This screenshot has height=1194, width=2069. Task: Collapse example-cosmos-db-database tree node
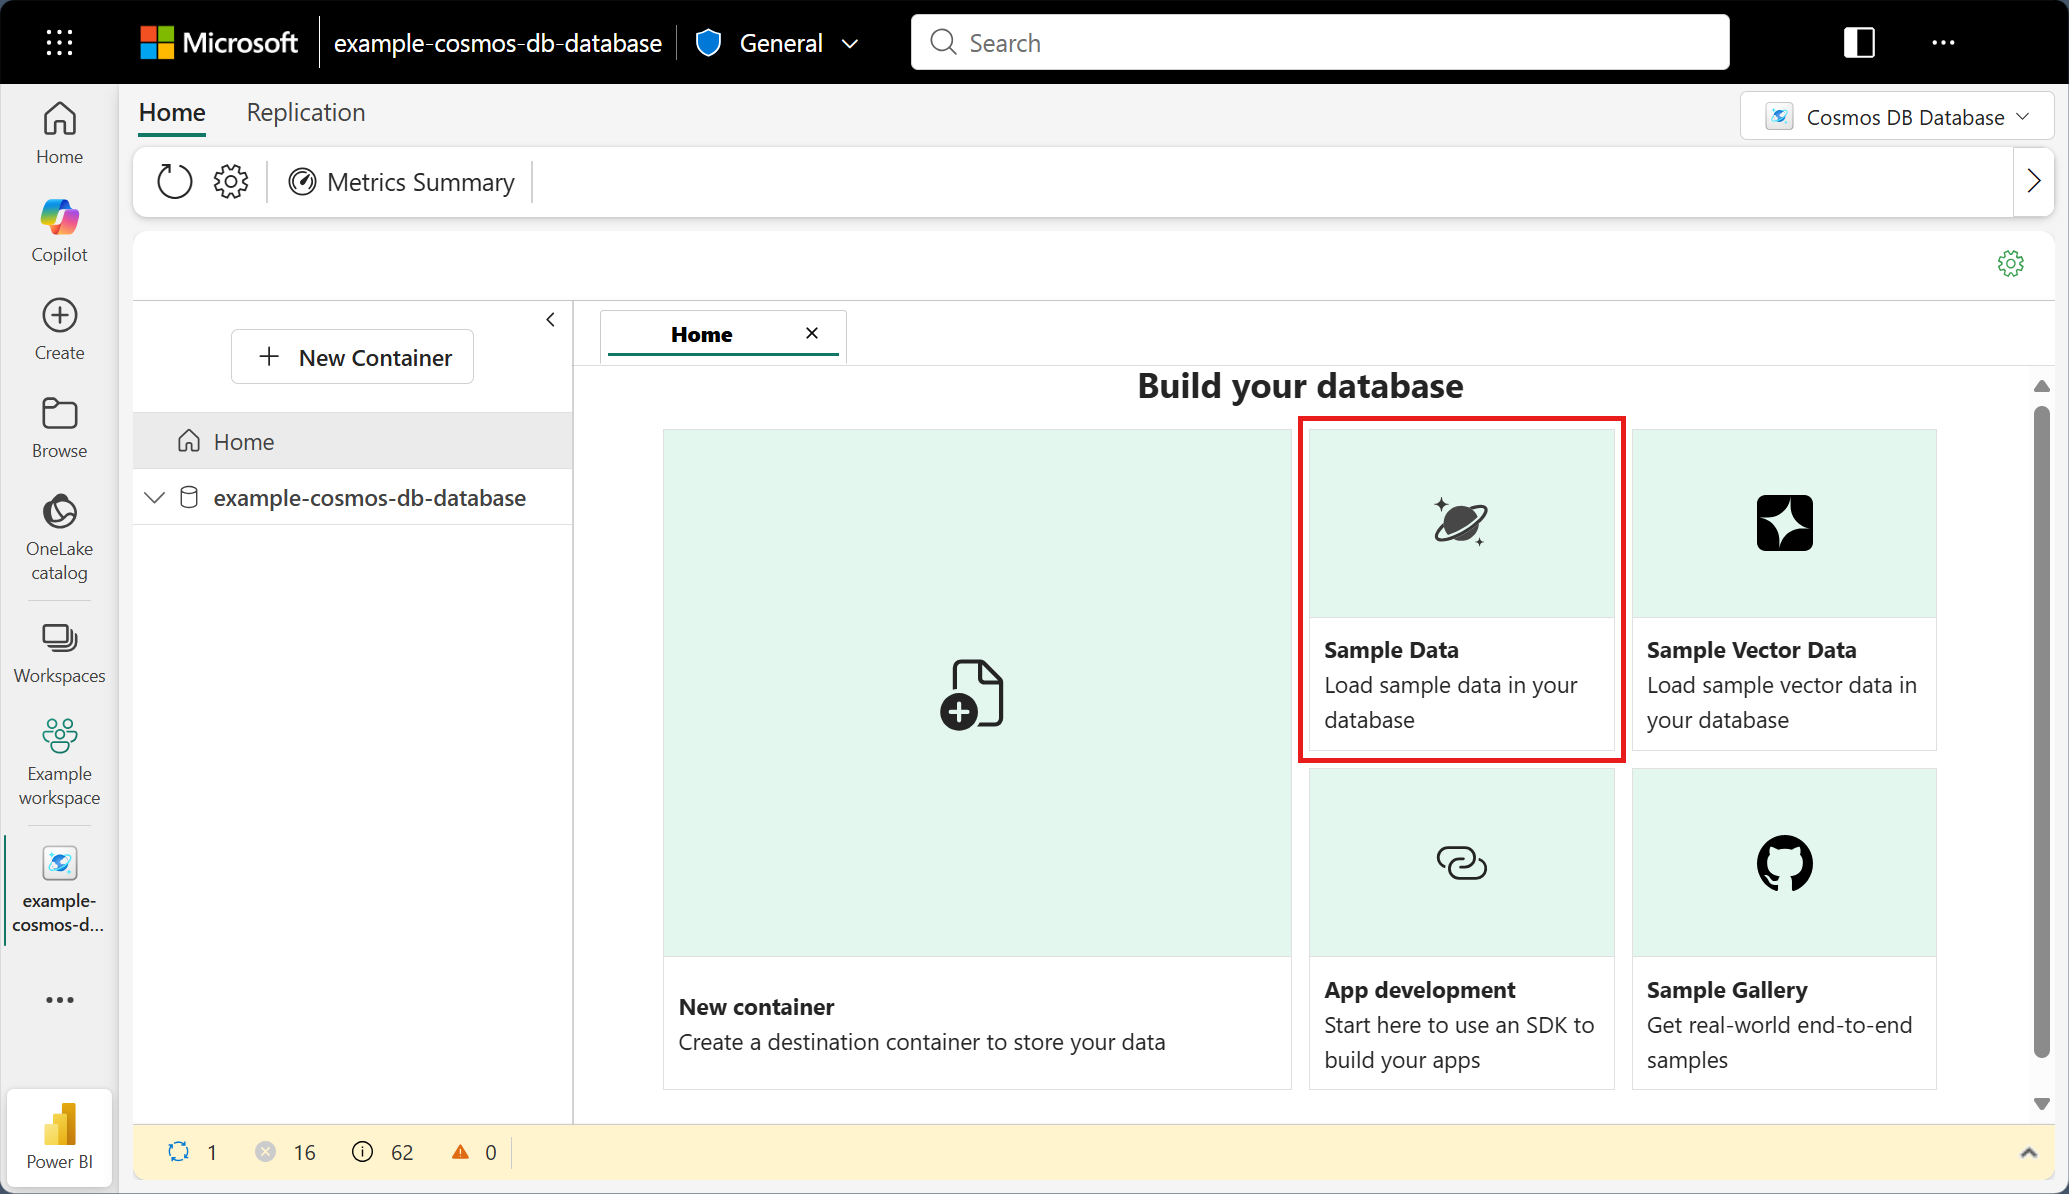pos(155,498)
